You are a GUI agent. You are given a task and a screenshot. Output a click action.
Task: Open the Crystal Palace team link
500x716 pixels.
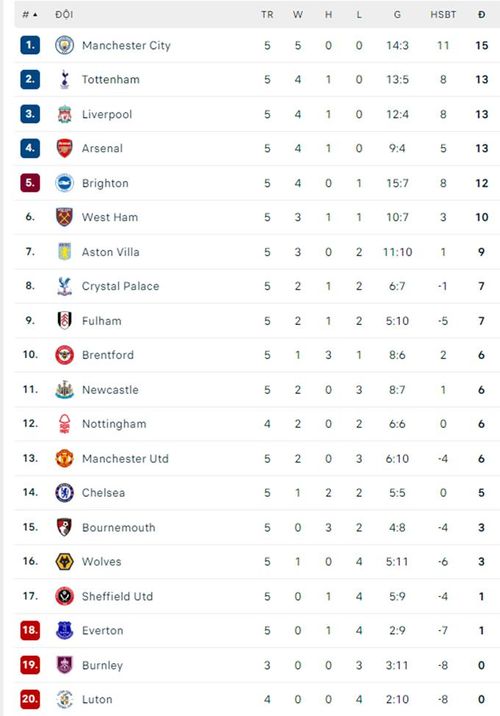tap(121, 286)
